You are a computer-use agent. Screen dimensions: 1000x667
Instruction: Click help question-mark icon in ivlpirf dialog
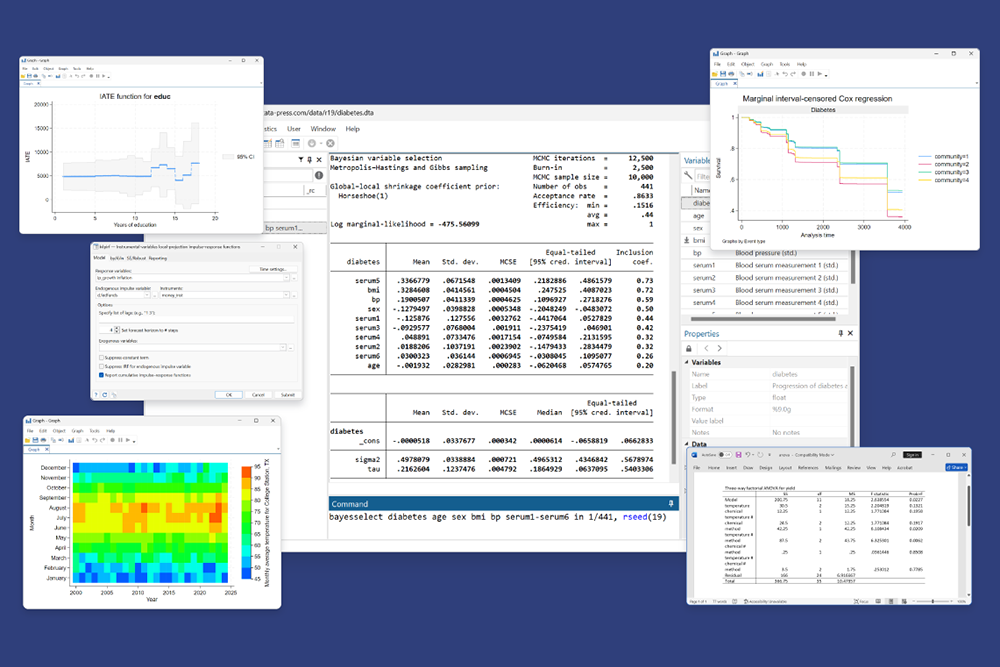(96, 395)
